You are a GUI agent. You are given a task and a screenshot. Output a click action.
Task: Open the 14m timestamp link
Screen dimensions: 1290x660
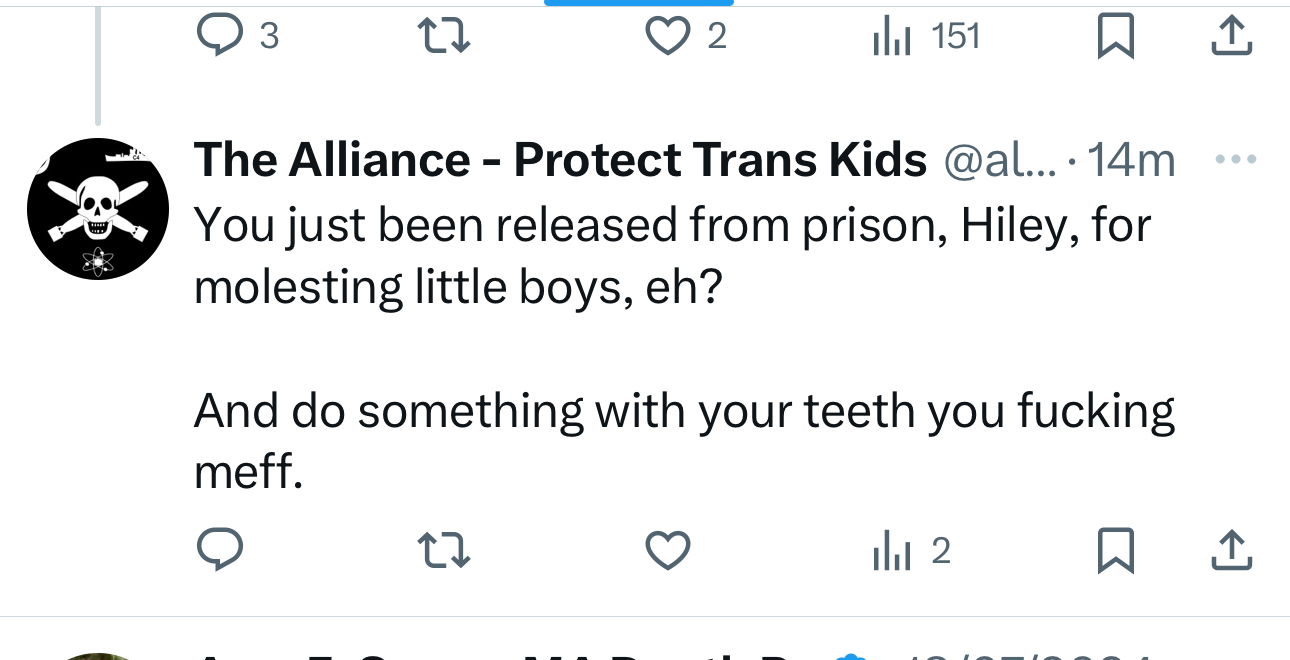click(1131, 160)
